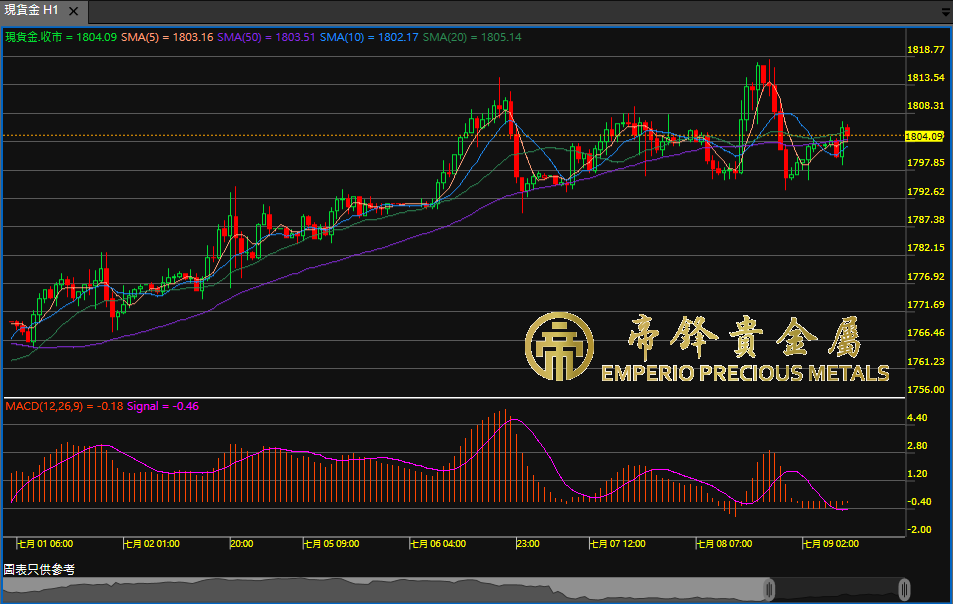This screenshot has width=956, height=604.
Task: Grab the left handle of range navigator
Action: (769, 589)
